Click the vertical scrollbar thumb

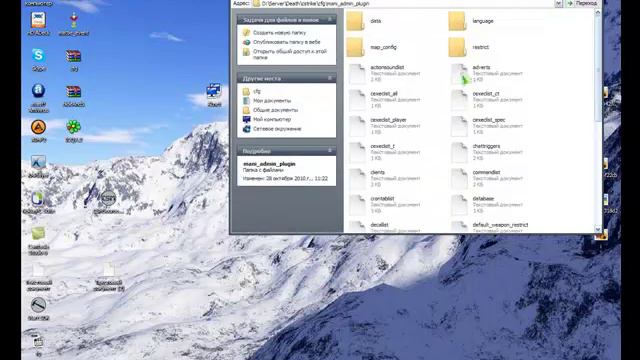pyautogui.click(x=598, y=69)
